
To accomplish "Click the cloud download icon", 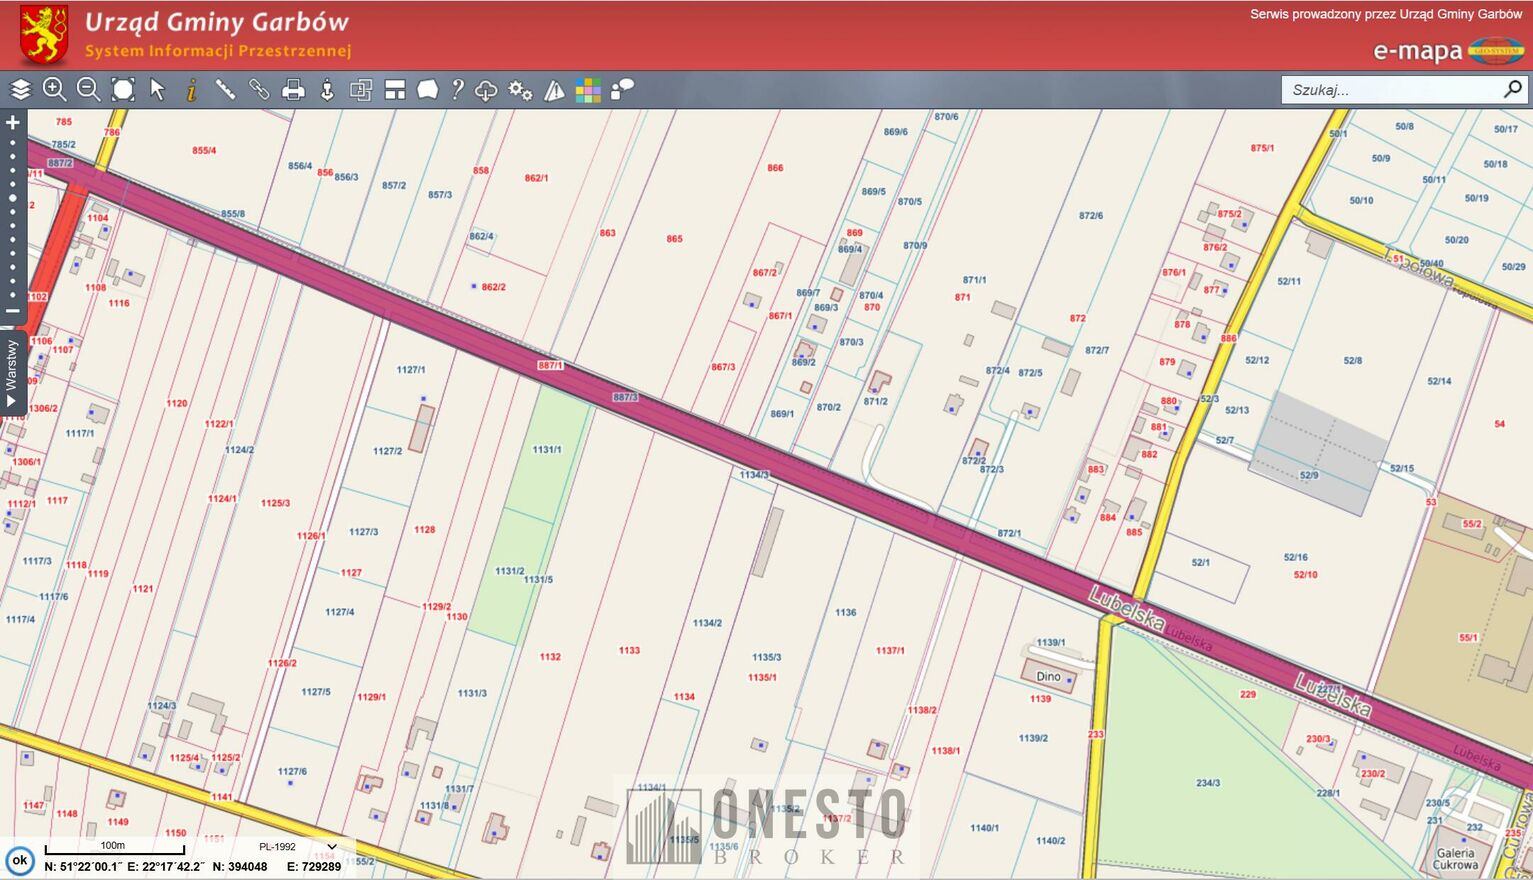I will pyautogui.click(x=486, y=90).
